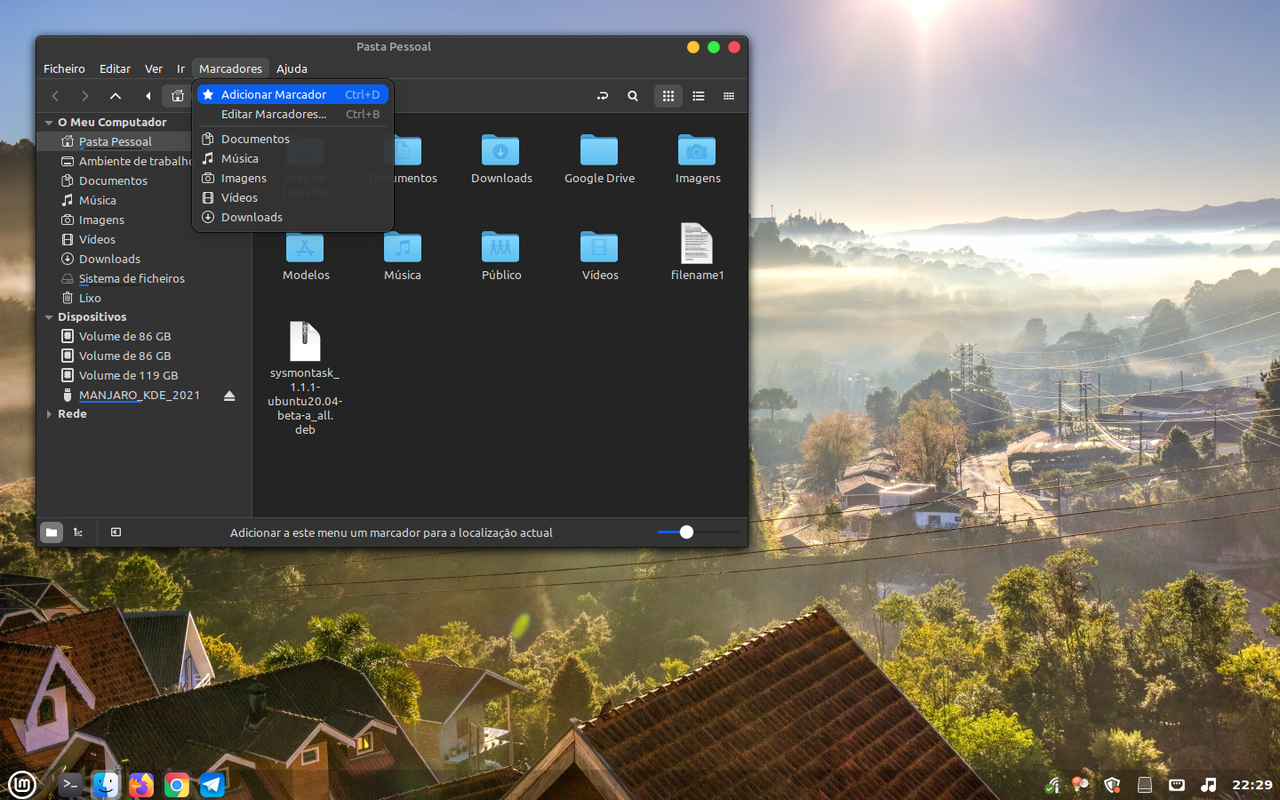Open the MANJARO_KDE_2021 device
Image resolution: width=1280 pixels, height=800 pixels.
pos(130,395)
